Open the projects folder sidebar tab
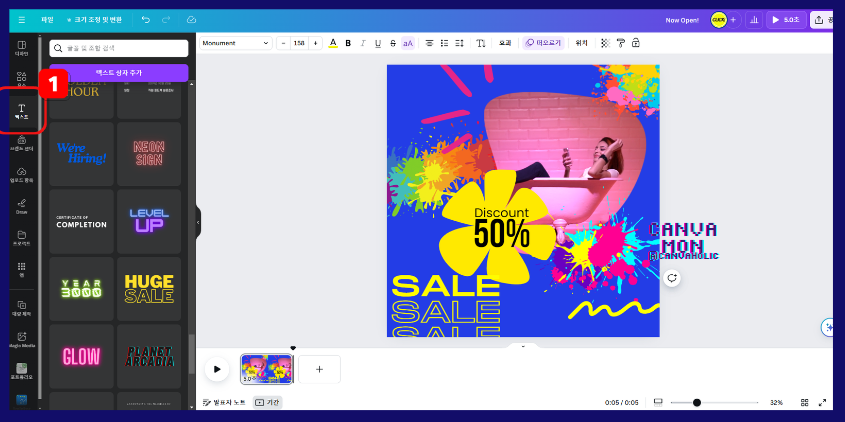Image resolution: width=845 pixels, height=422 pixels. pos(22,239)
